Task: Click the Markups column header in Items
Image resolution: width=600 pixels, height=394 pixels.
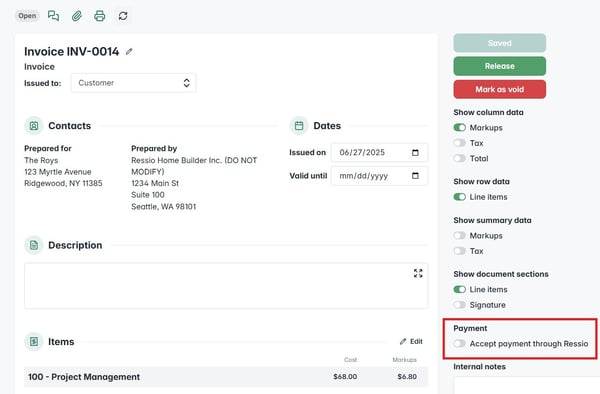Action: [x=404, y=360]
